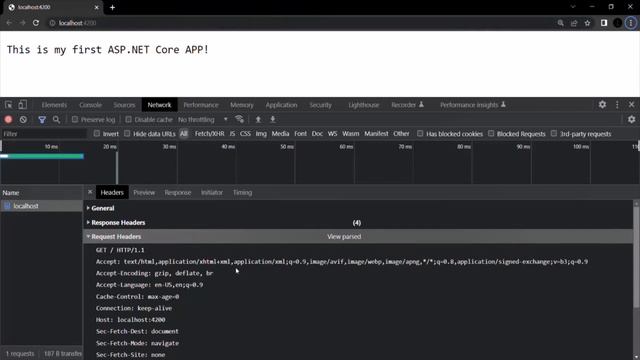Check Blocked Requests checkbox

[x=491, y=133]
